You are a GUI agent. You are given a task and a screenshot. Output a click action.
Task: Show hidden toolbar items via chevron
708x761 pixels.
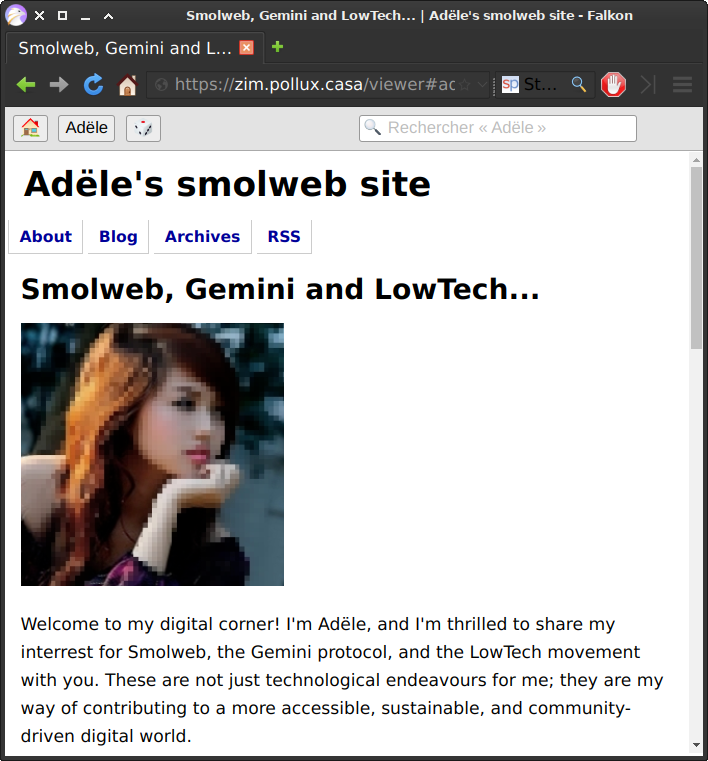point(648,85)
